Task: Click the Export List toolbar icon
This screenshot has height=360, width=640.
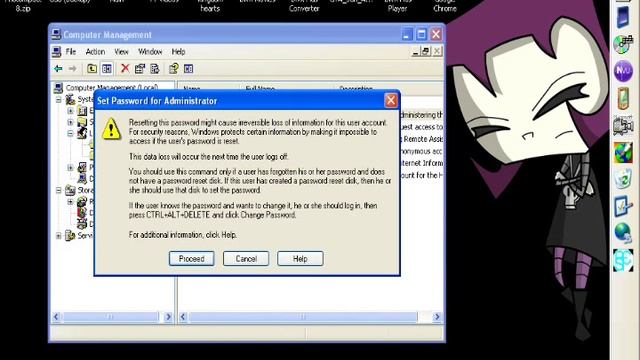Action: click(154, 69)
